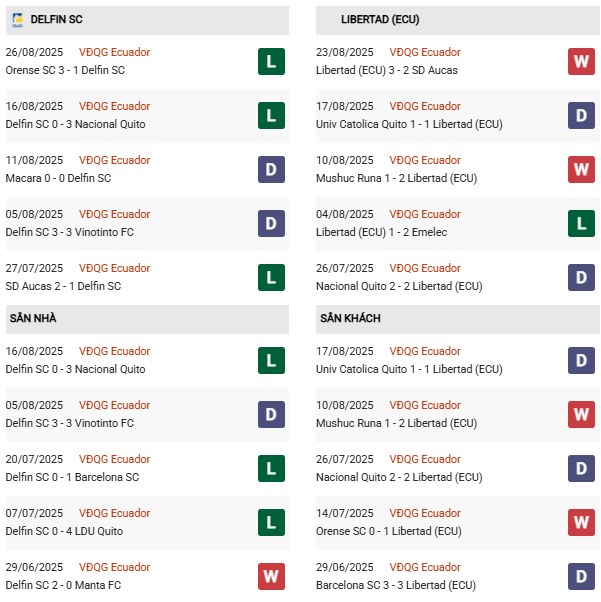Click the 14/07/2025 match date

tap(346, 513)
